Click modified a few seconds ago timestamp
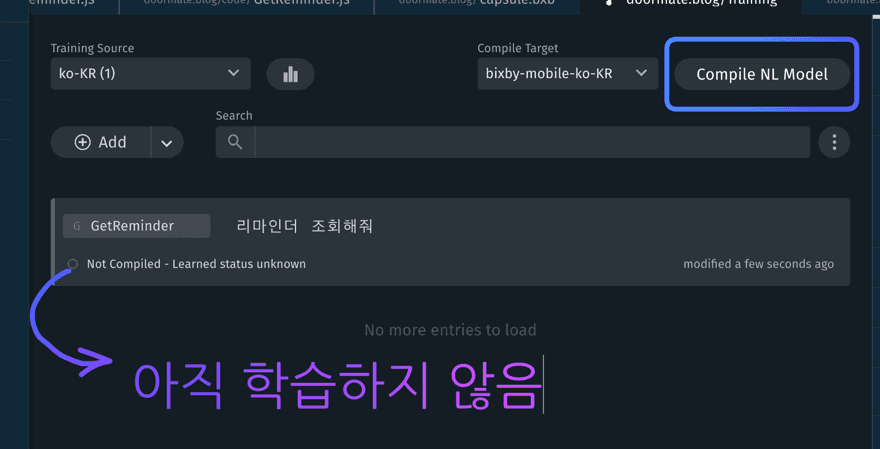The image size is (880, 449). coord(758,264)
